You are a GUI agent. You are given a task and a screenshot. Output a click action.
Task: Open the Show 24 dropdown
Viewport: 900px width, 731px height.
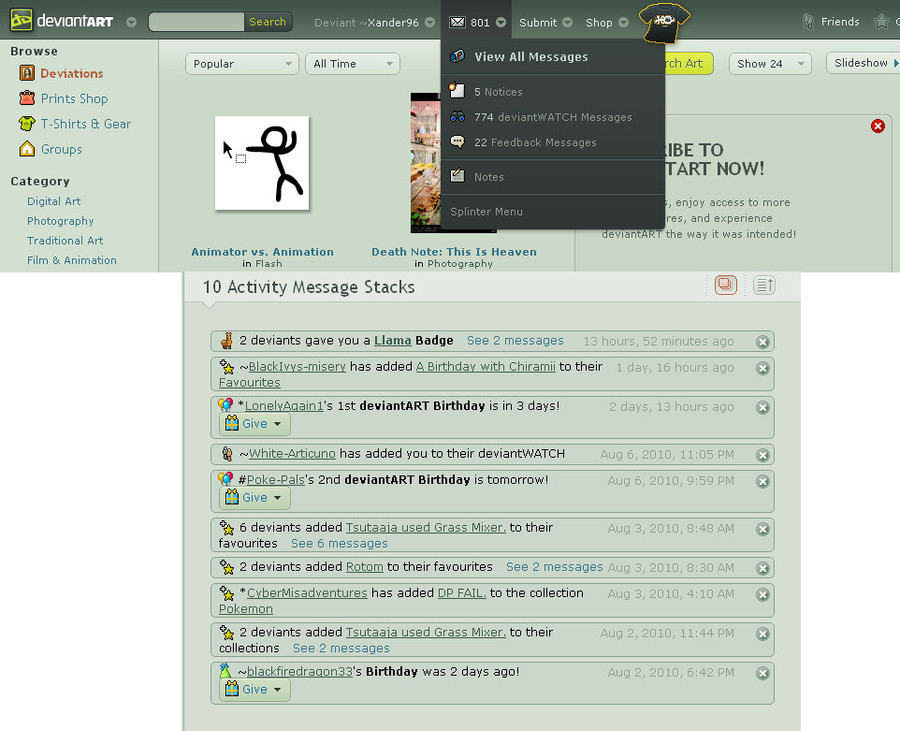[x=770, y=64]
